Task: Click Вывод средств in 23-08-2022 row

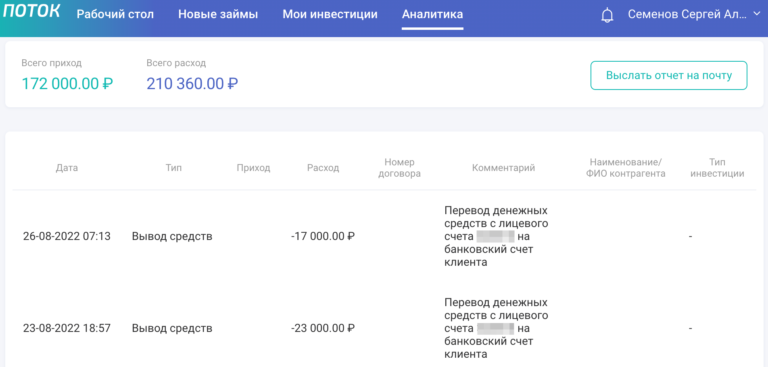Action: pyautogui.click(x=172, y=328)
